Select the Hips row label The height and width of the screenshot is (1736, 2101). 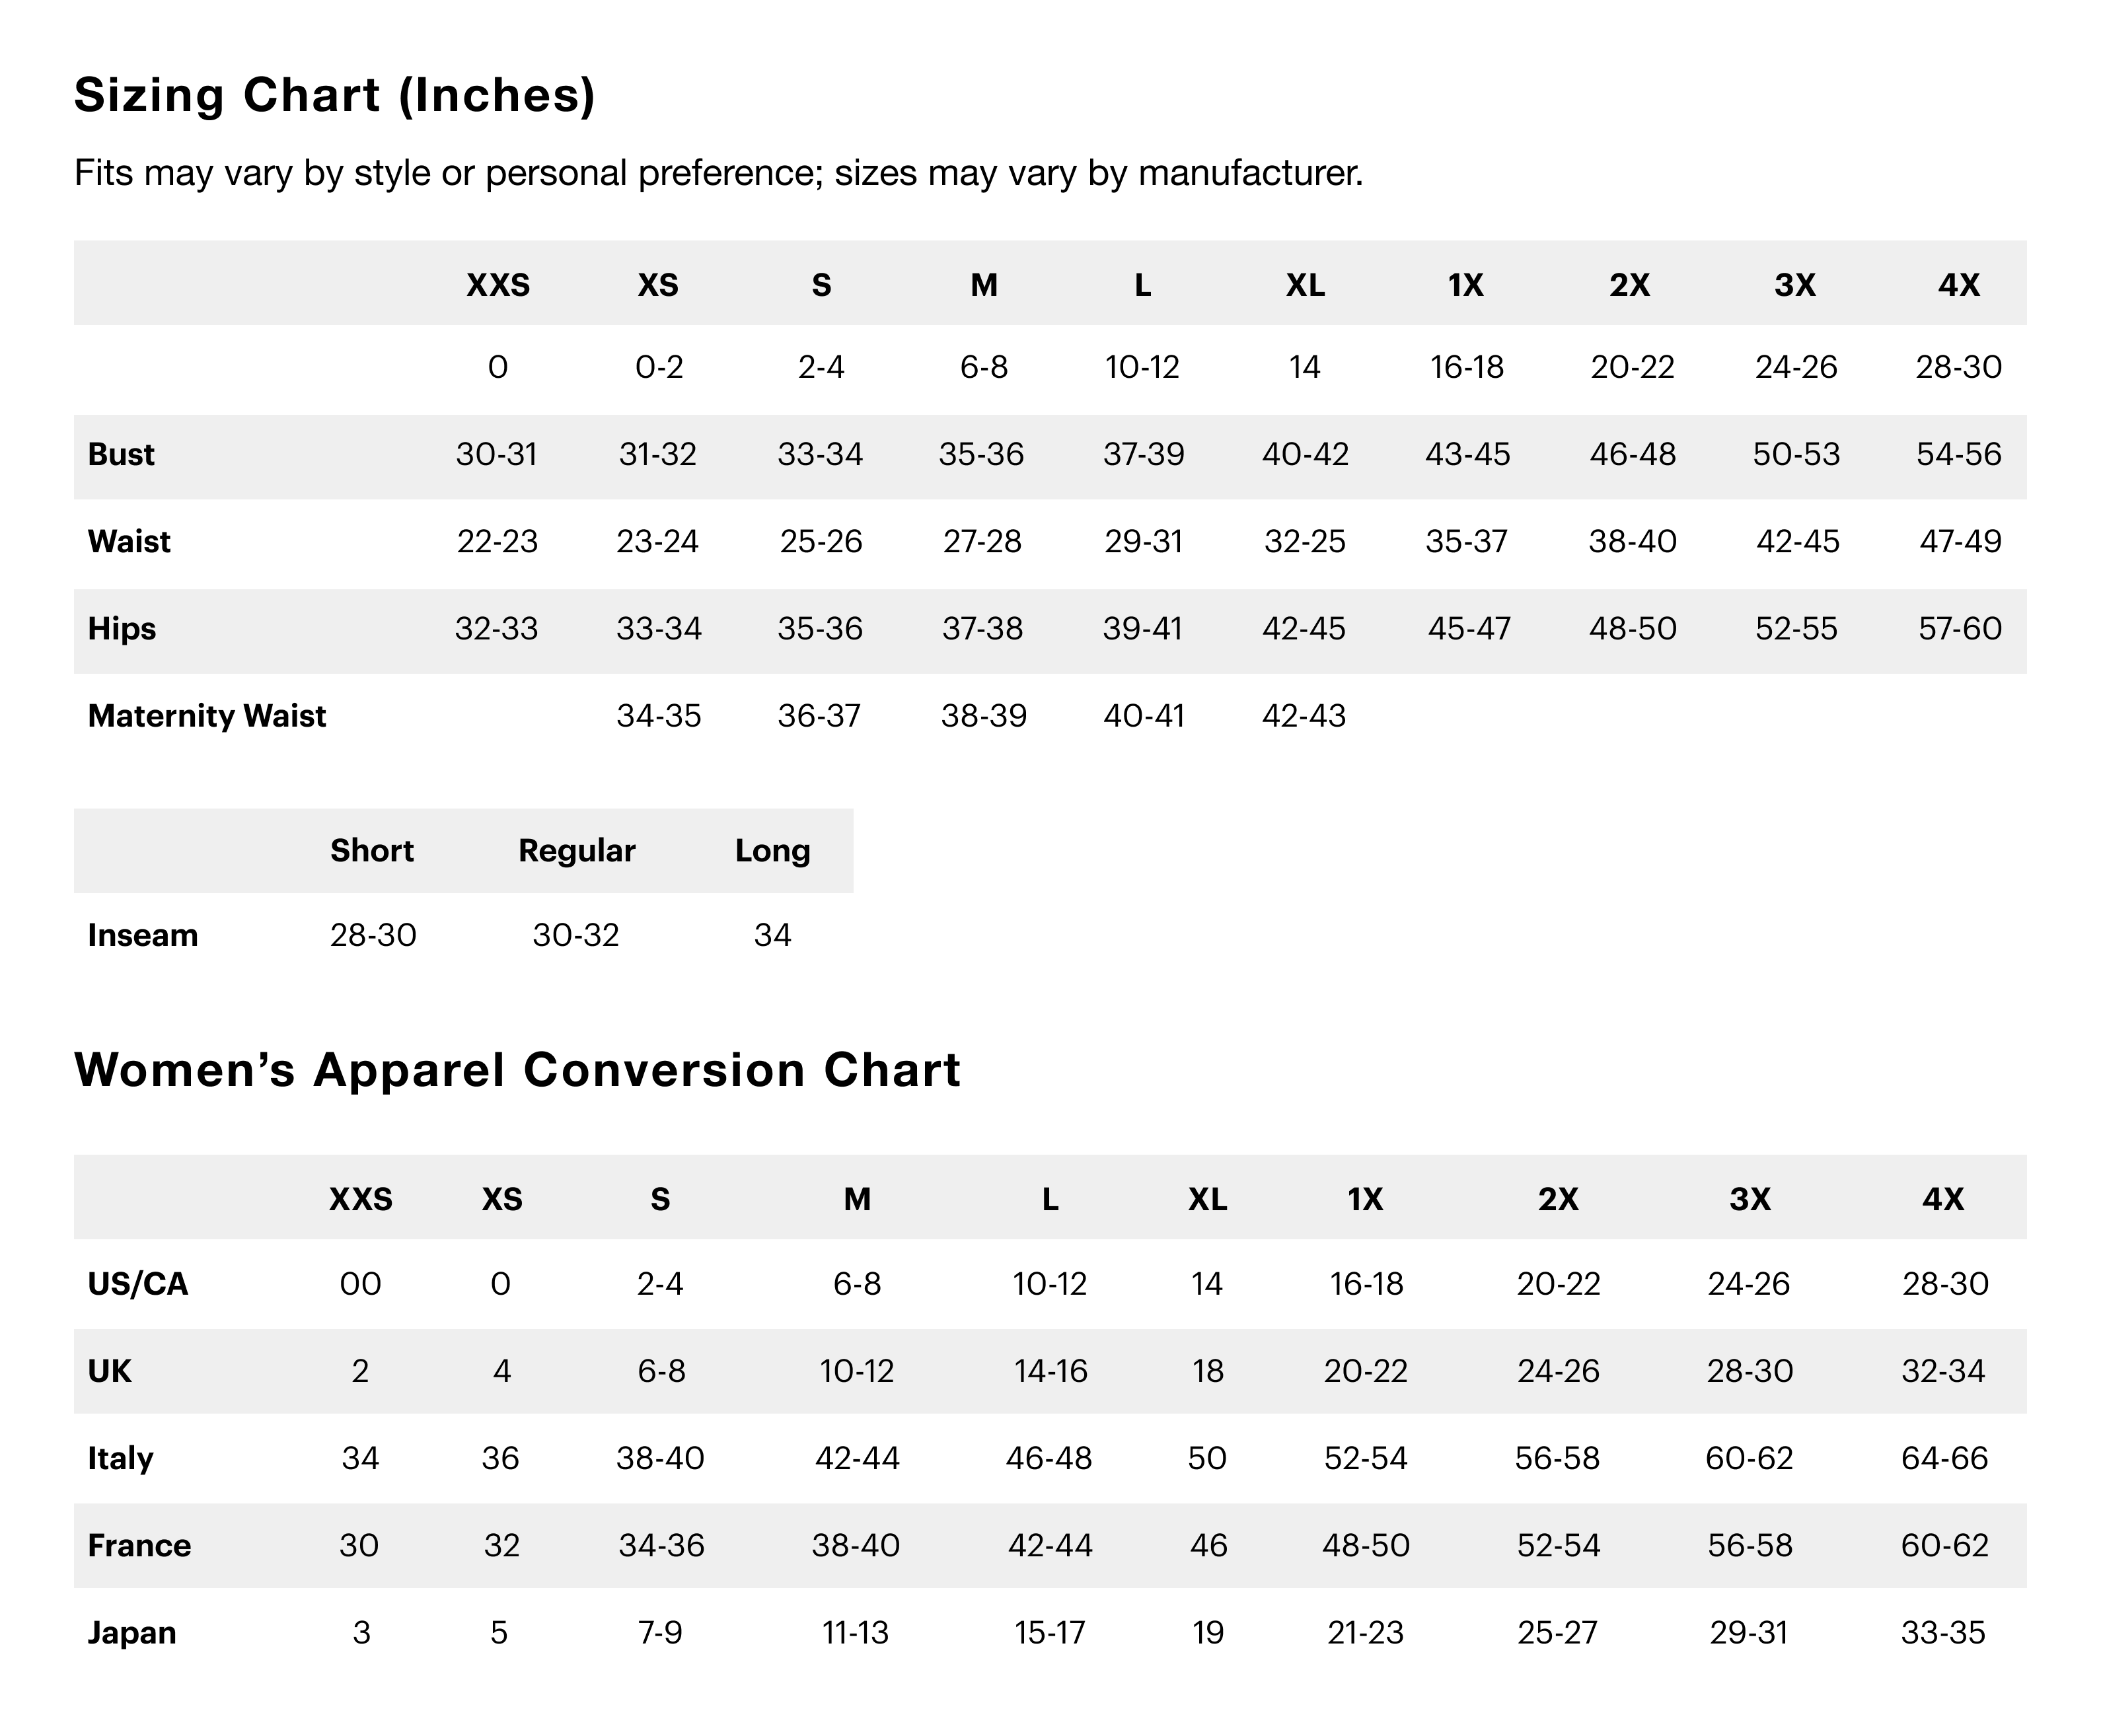[122, 629]
